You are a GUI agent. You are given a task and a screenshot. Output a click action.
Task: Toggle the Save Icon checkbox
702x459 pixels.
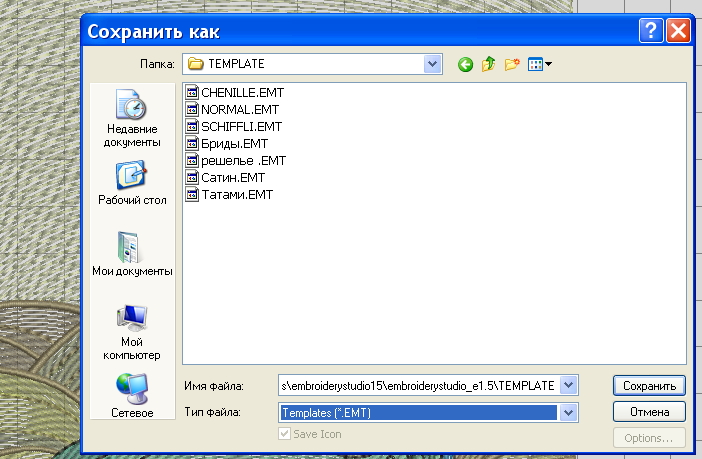(284, 434)
